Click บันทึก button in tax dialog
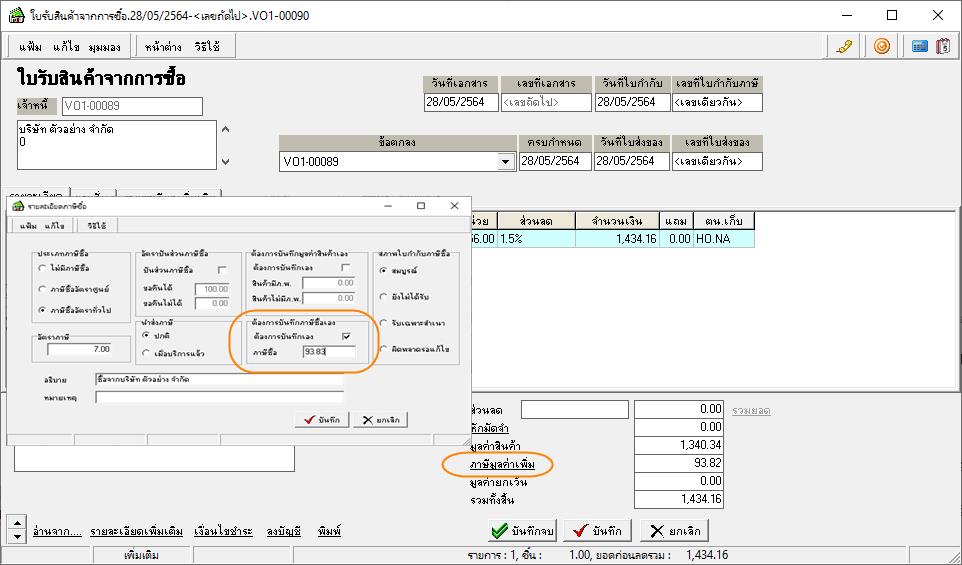 coord(322,420)
